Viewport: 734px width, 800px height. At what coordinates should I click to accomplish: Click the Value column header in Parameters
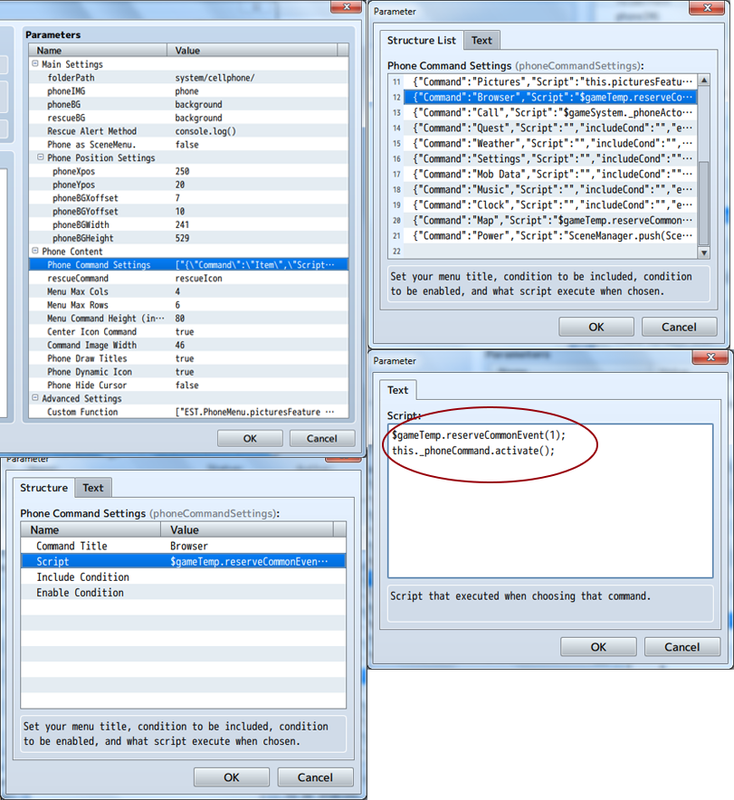click(252, 50)
